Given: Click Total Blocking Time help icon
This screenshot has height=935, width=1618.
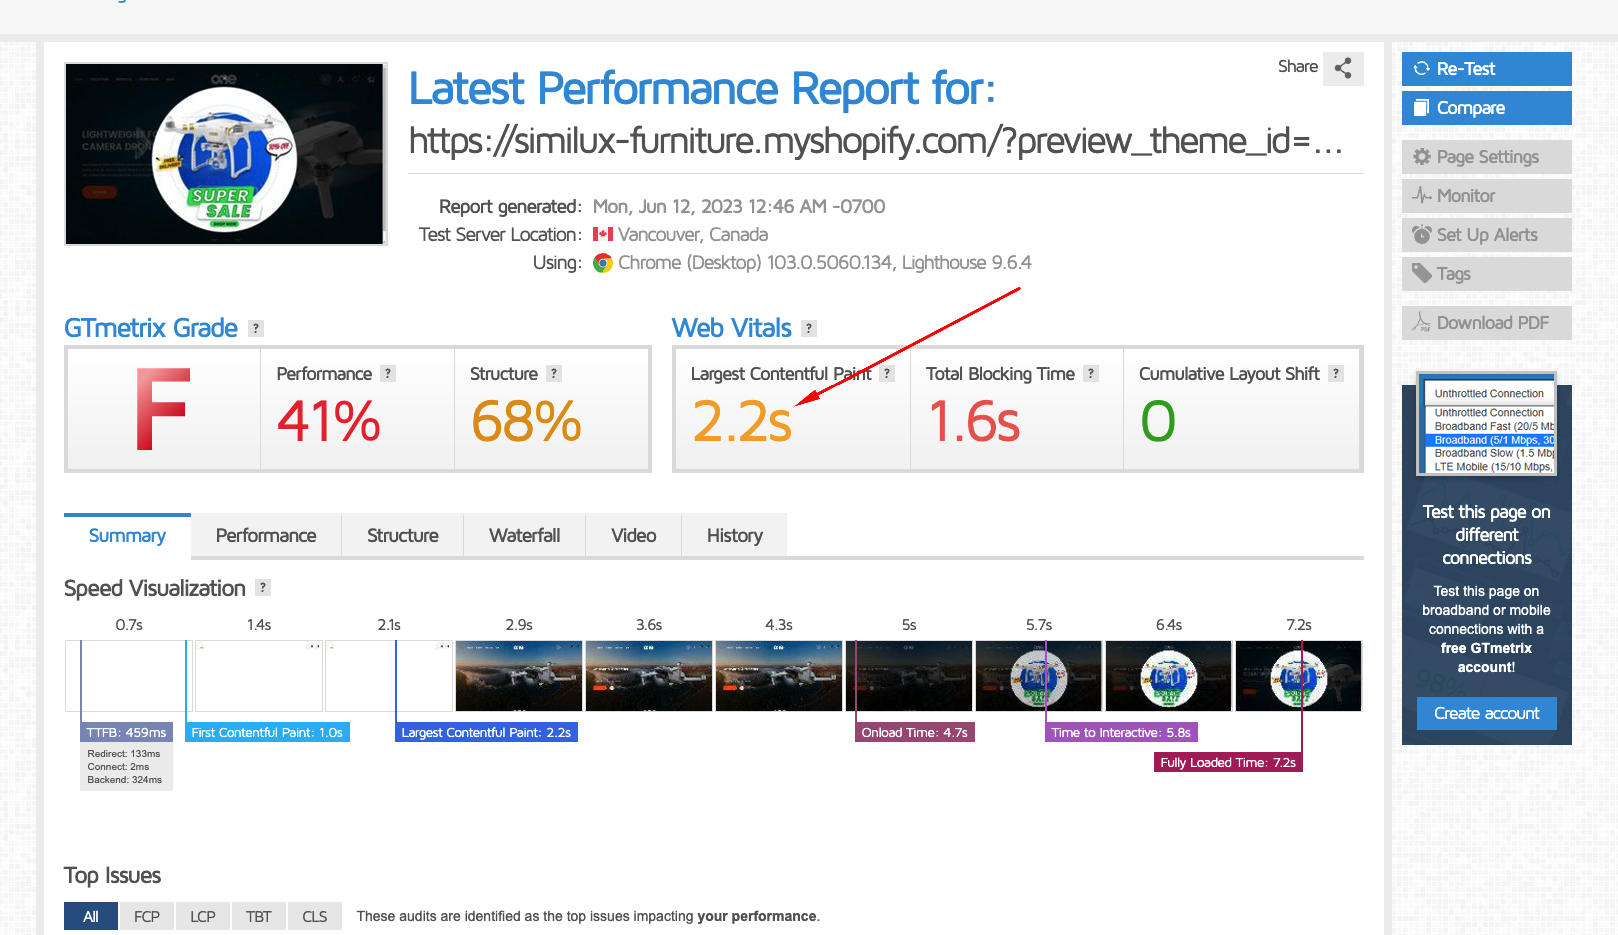Looking at the screenshot, I should click(1091, 373).
